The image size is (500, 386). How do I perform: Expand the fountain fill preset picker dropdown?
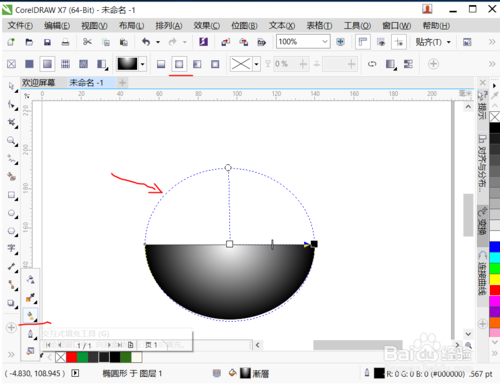(x=143, y=64)
